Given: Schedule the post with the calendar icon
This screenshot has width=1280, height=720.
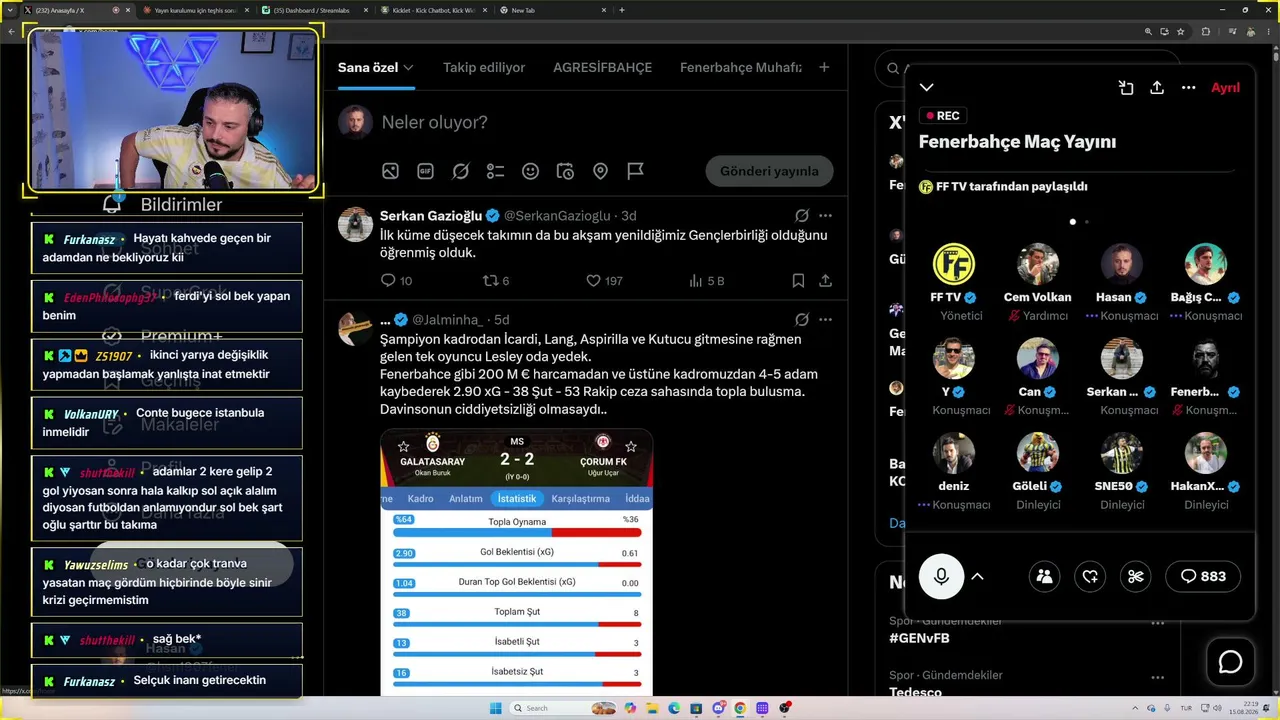Looking at the screenshot, I should click(566, 171).
